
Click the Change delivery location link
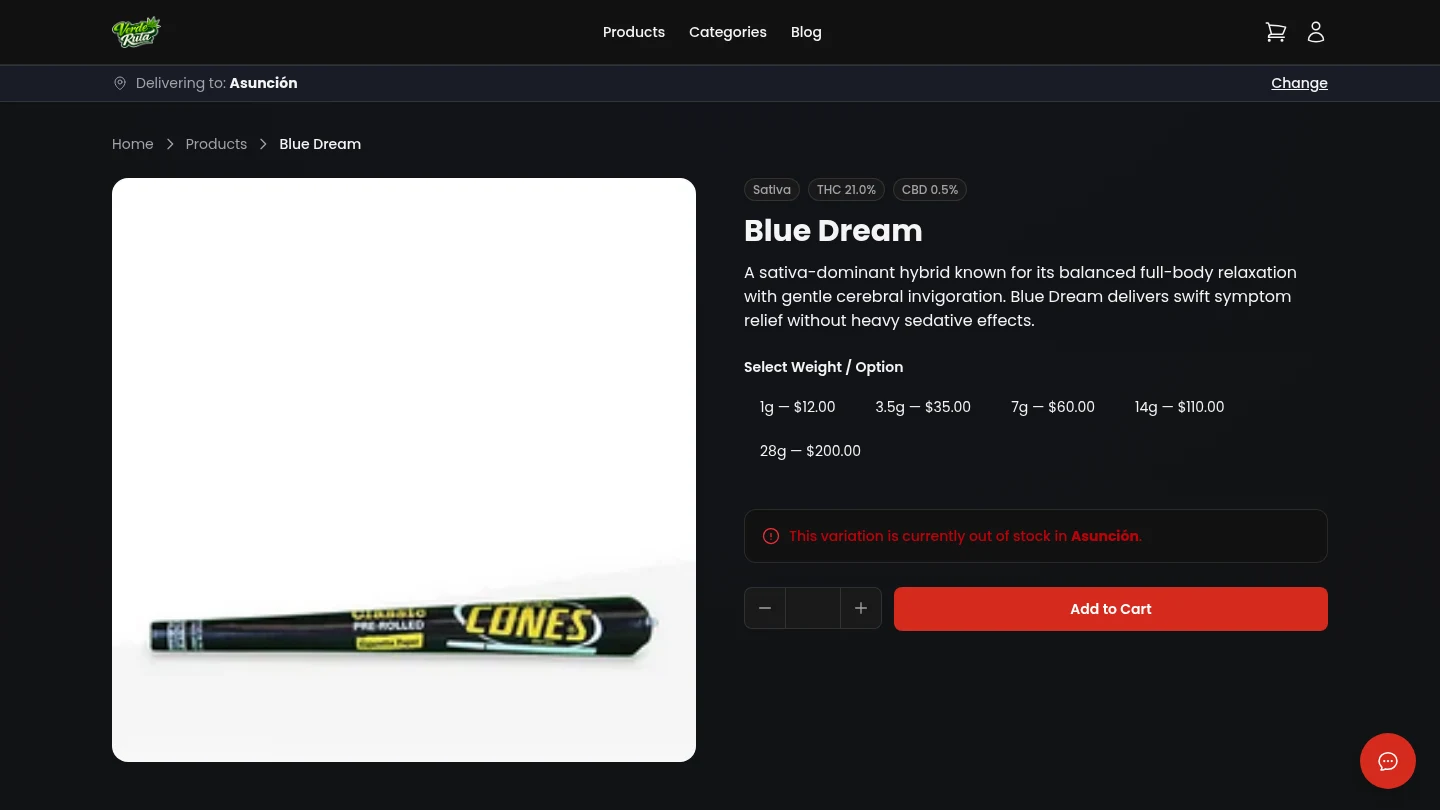pos(1299,83)
